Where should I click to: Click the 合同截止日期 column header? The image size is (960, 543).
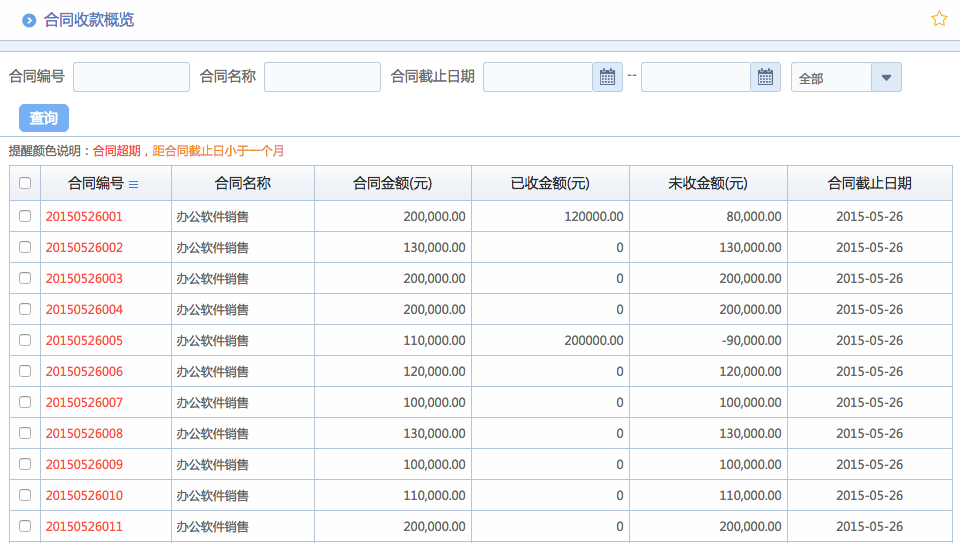pos(869,183)
